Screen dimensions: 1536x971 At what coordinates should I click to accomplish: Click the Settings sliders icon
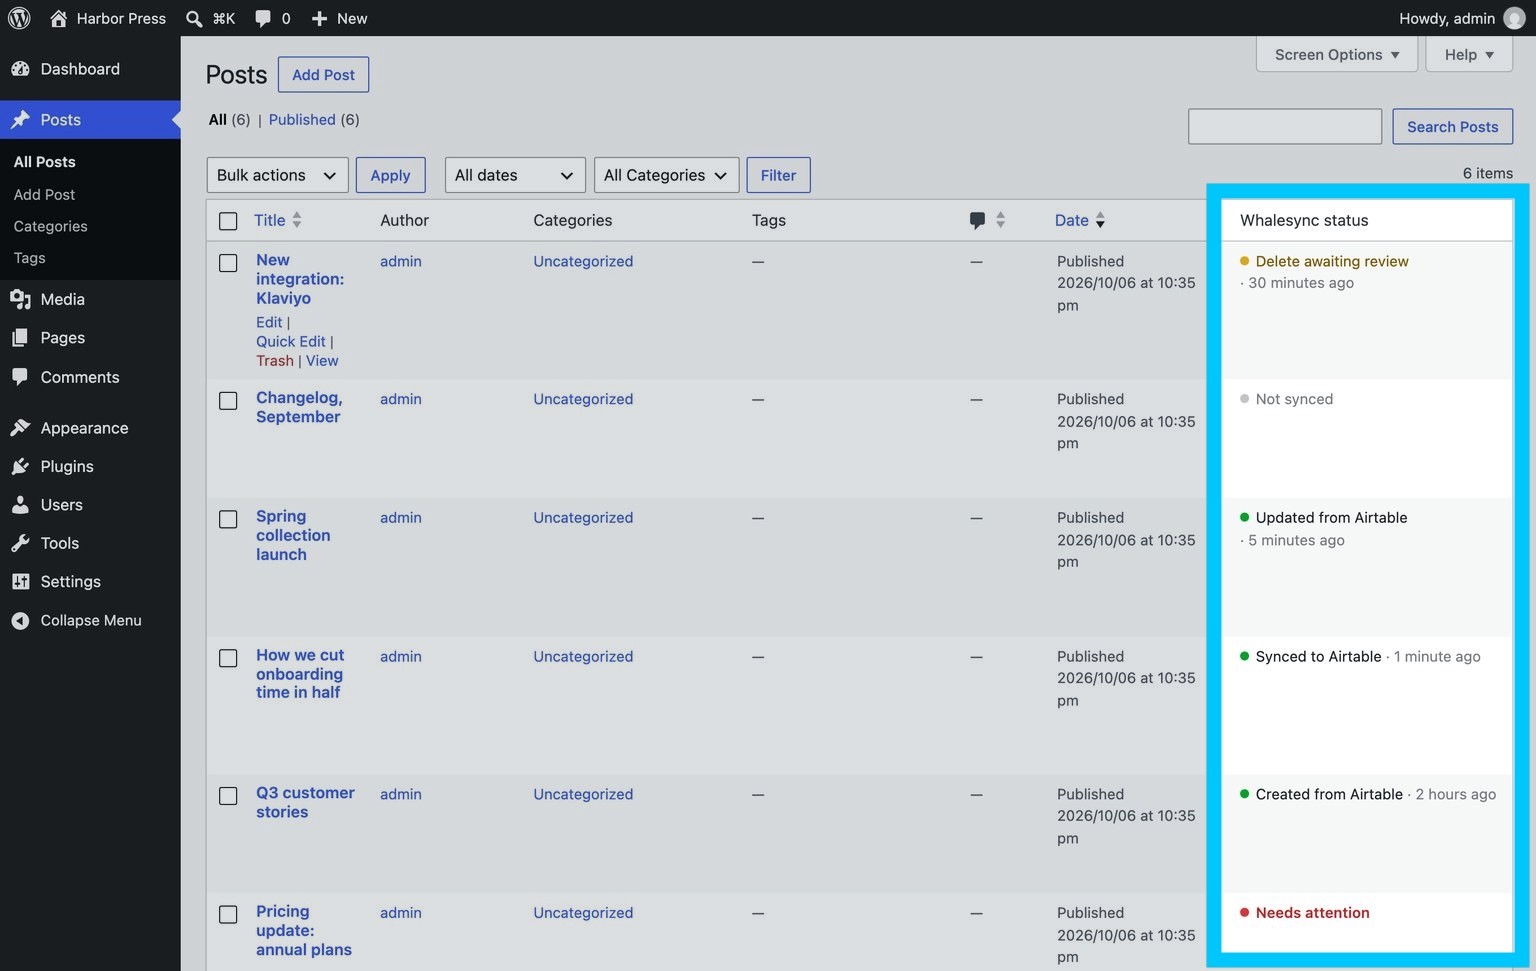tap(20, 582)
